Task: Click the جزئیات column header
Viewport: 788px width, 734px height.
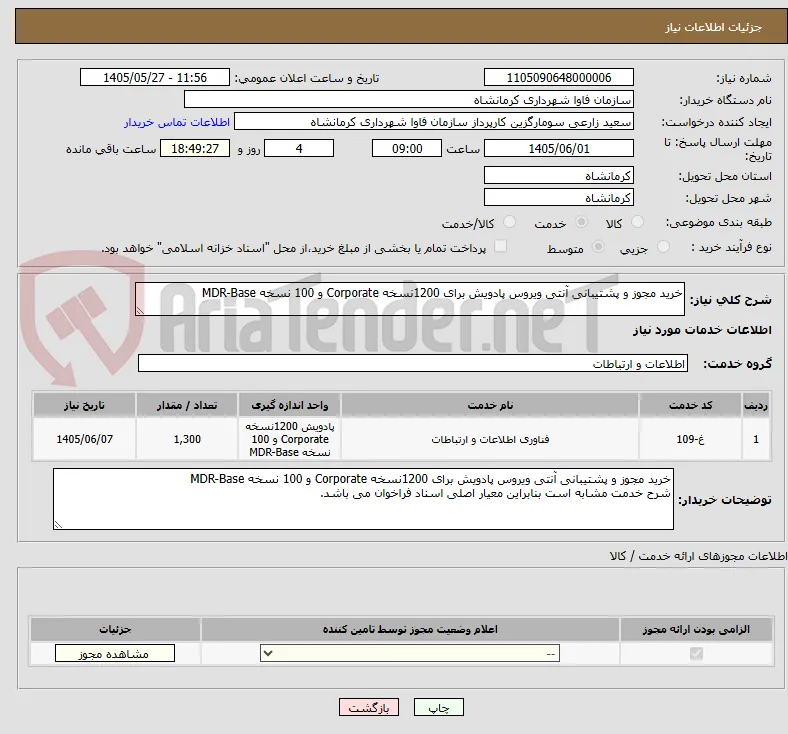Action: [115, 629]
